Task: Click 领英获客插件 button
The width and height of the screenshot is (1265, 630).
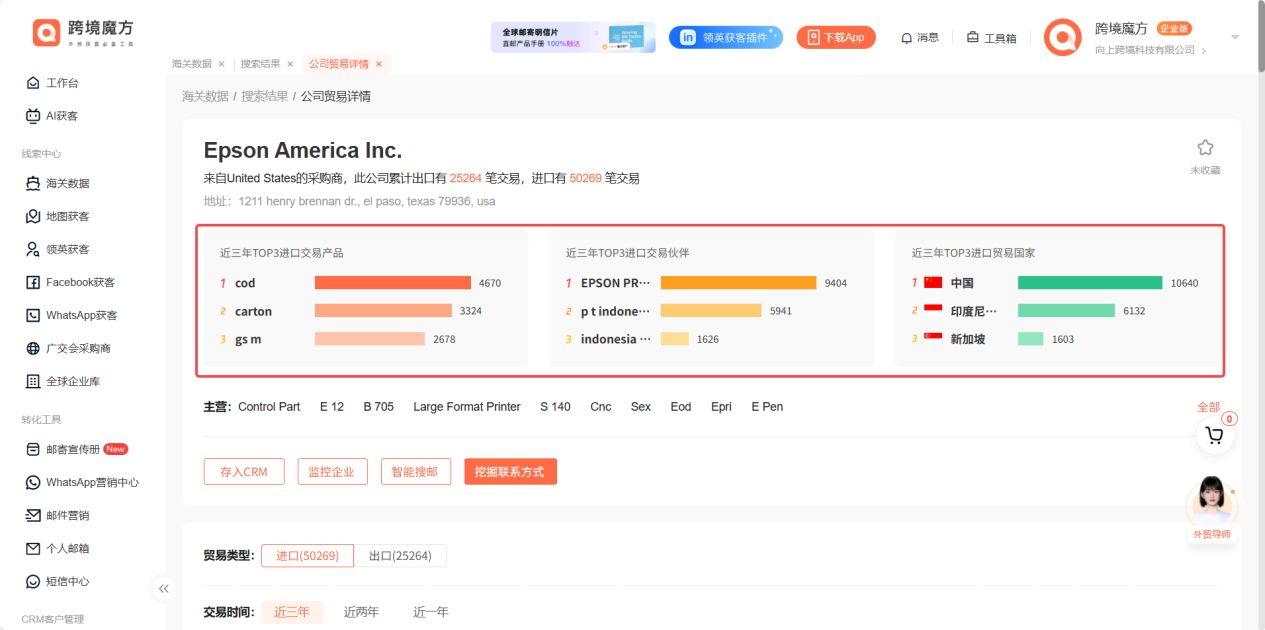Action: (726, 37)
